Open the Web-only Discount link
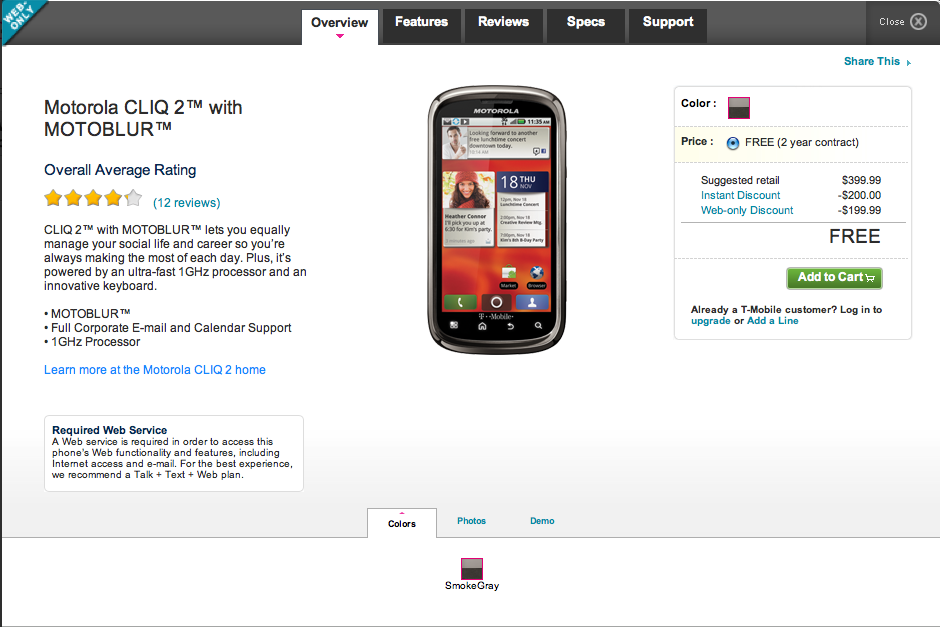Image resolution: width=940 pixels, height=627 pixels. 747,210
